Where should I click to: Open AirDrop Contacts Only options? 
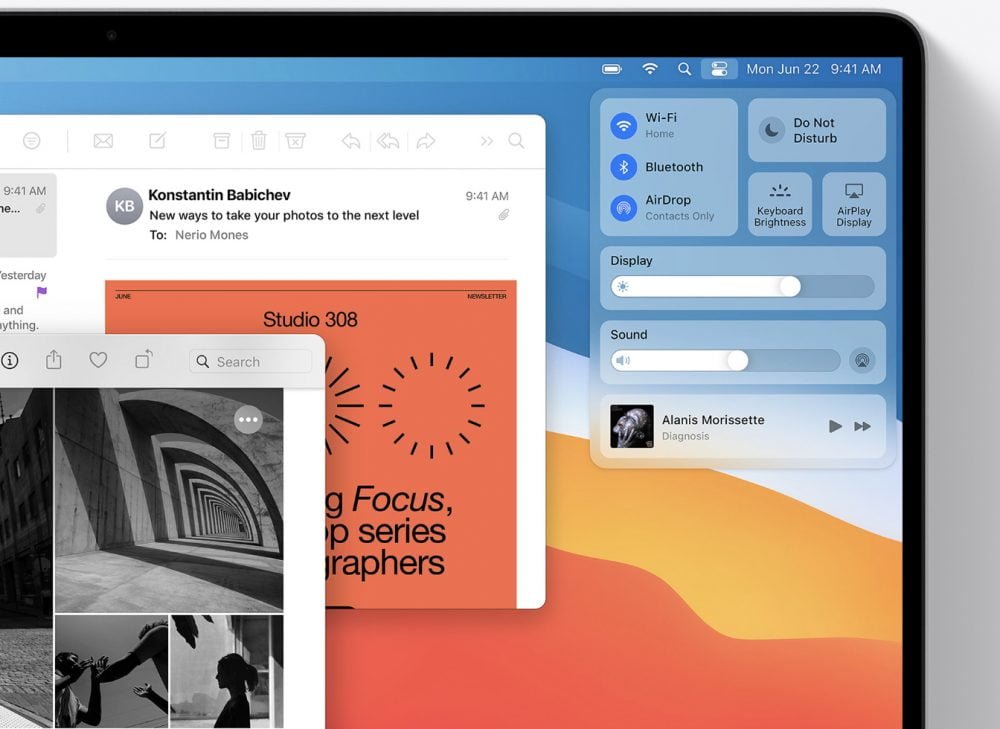click(624, 207)
